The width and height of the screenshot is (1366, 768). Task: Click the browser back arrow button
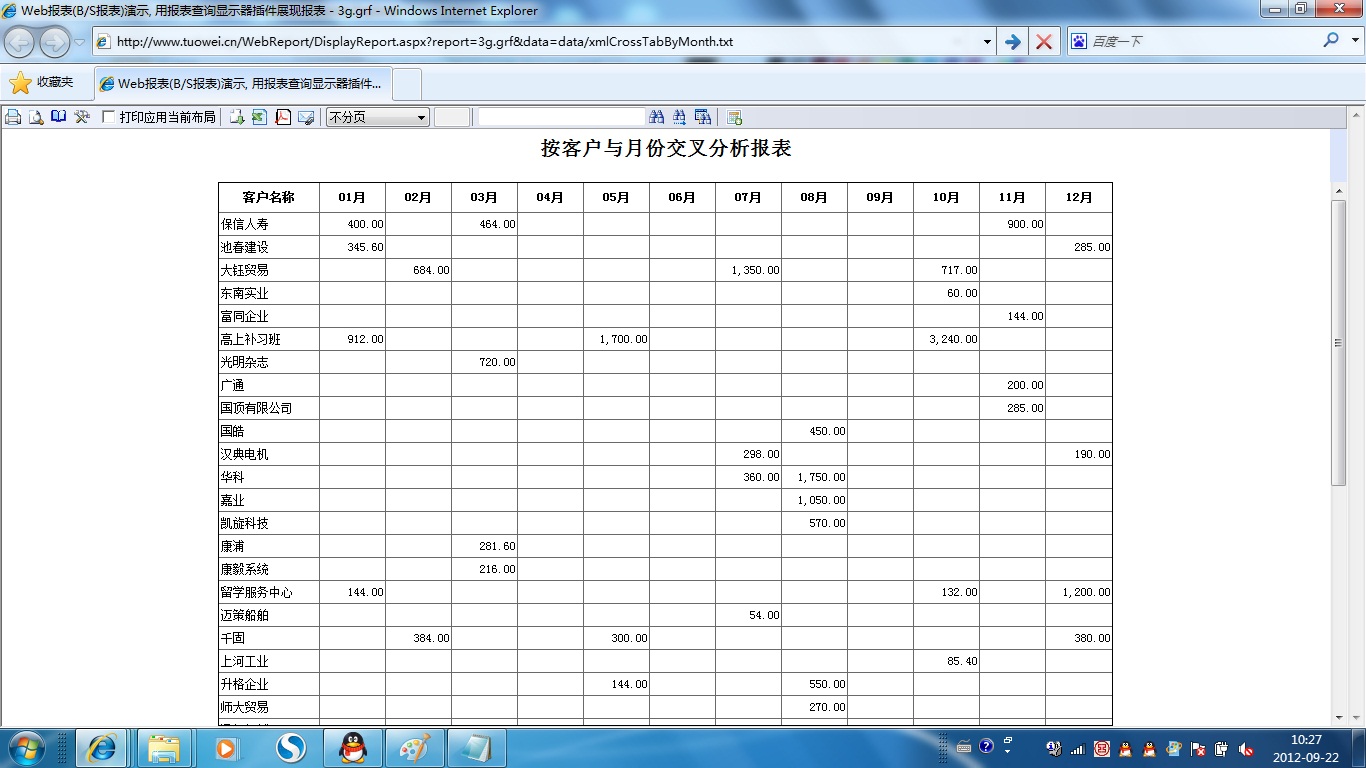[x=20, y=42]
